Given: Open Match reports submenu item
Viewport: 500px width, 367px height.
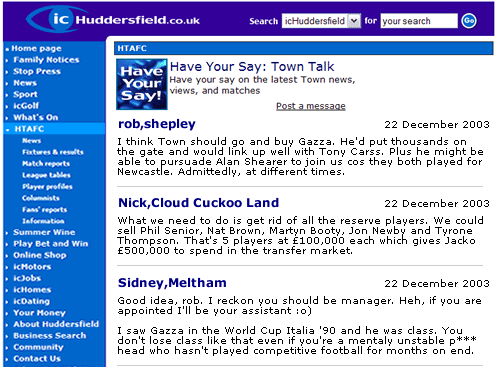Looking at the screenshot, I should coord(46,164).
